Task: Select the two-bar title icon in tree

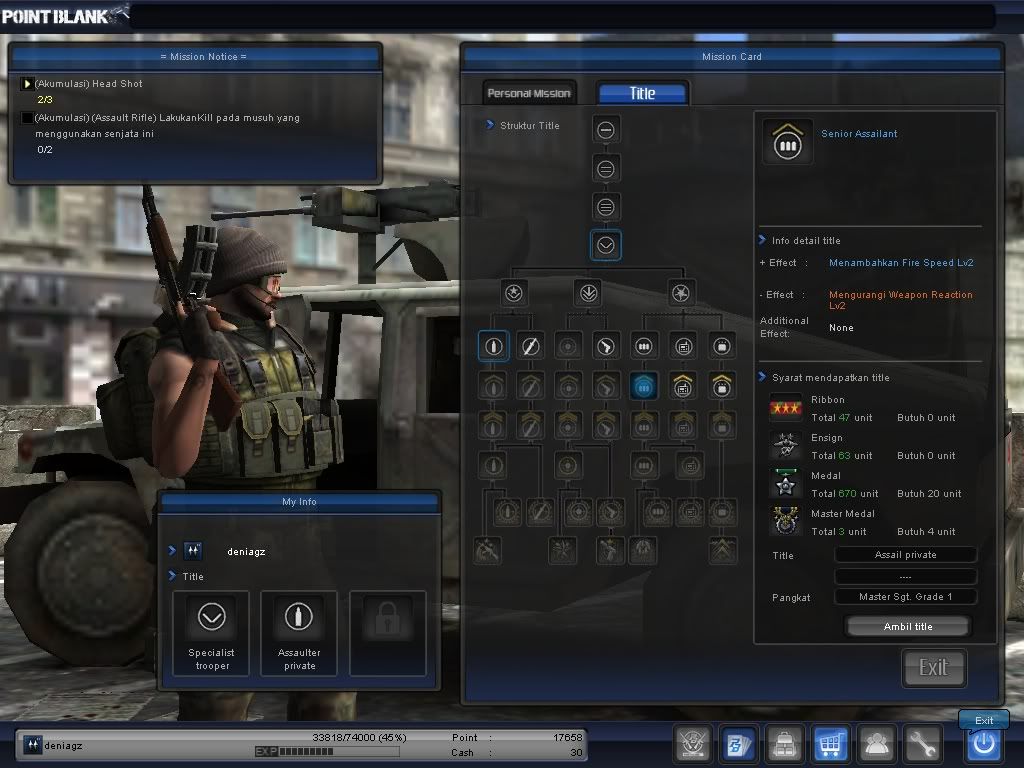Action: coord(606,169)
